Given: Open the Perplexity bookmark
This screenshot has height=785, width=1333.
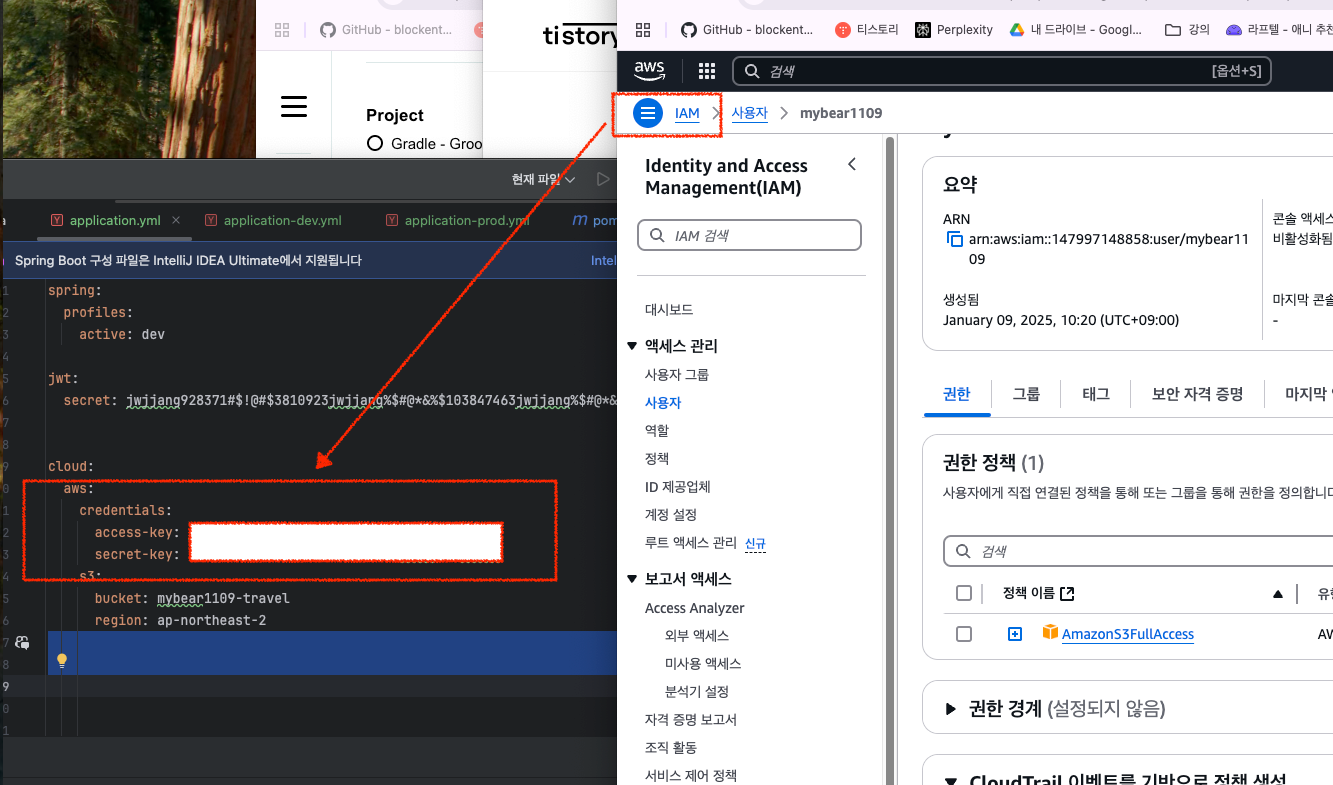Looking at the screenshot, I should pos(954,30).
